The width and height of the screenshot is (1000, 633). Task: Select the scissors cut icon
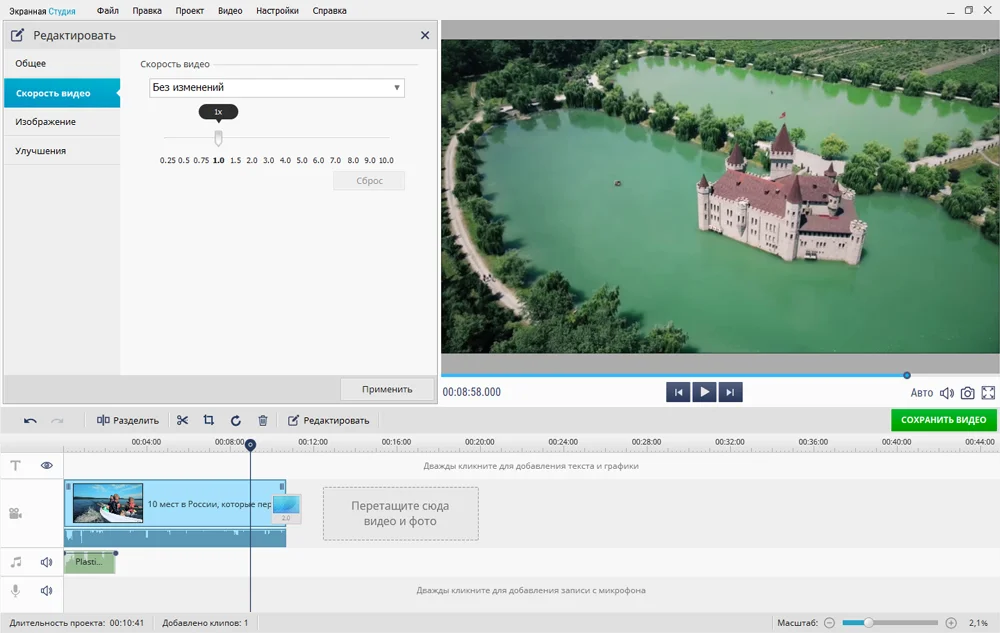[x=182, y=420]
